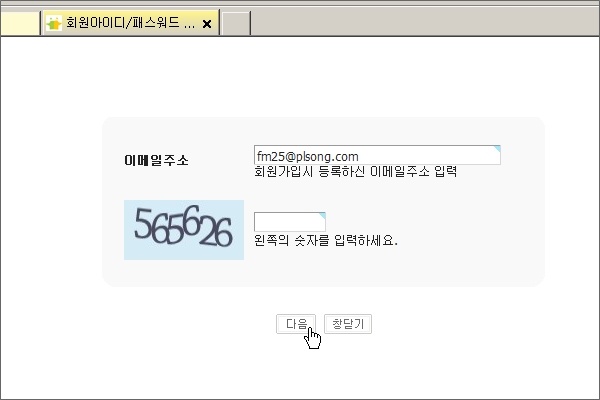Screen dimensions: 600x400
Task: Click the blank white page area below the buttons
Action: 300,367
